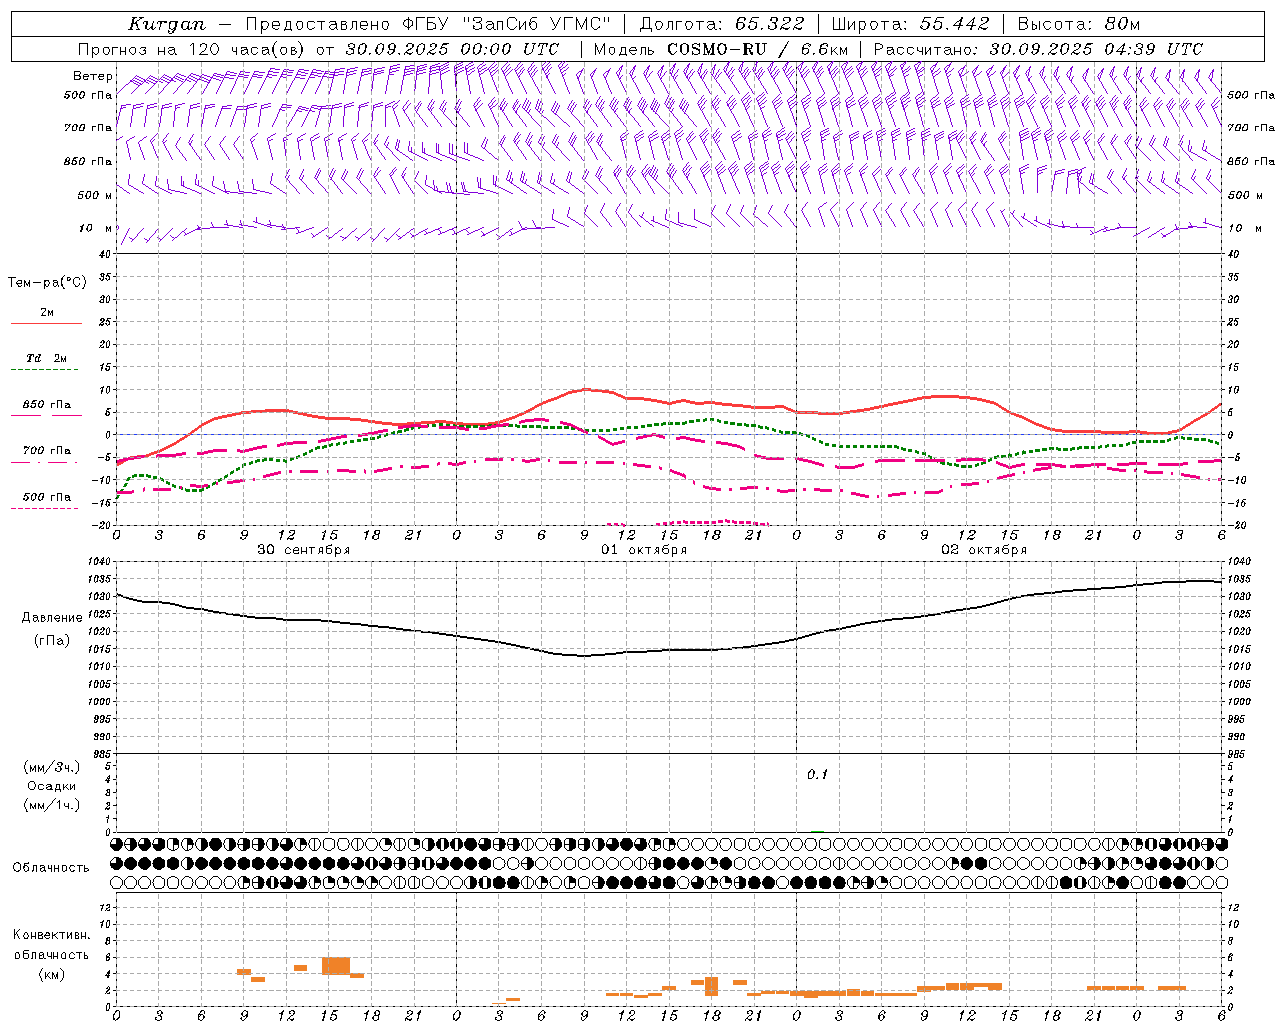
Task: Select the "Конвективн." convective cloud panel title
Action: pos(52,935)
